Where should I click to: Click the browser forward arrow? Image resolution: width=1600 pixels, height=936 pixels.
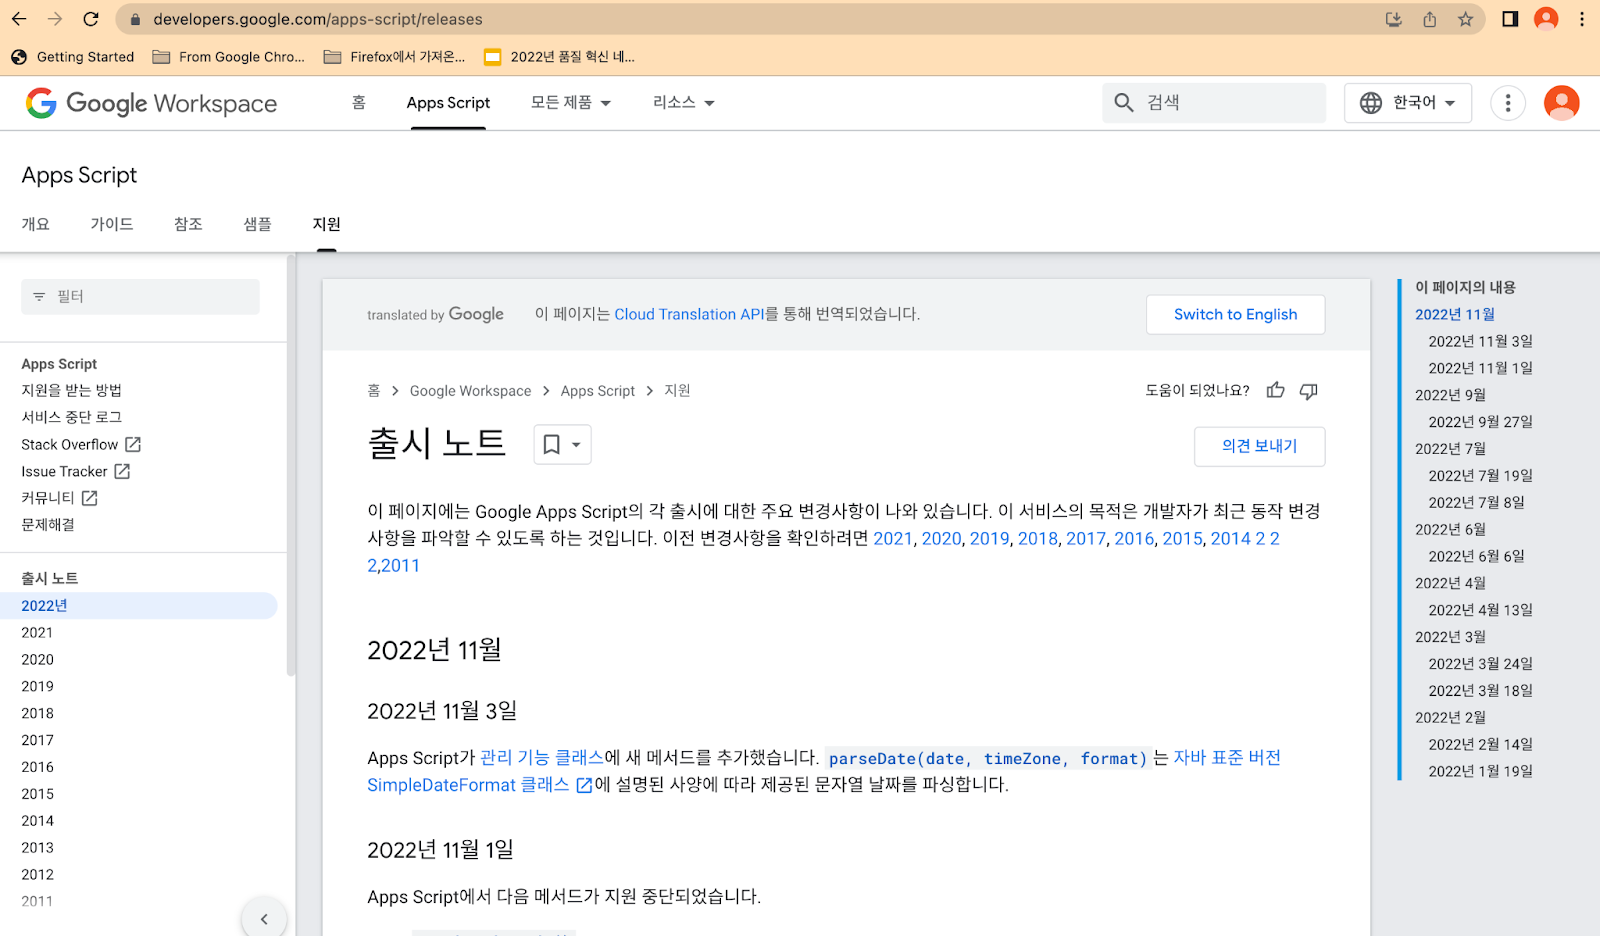55,19
